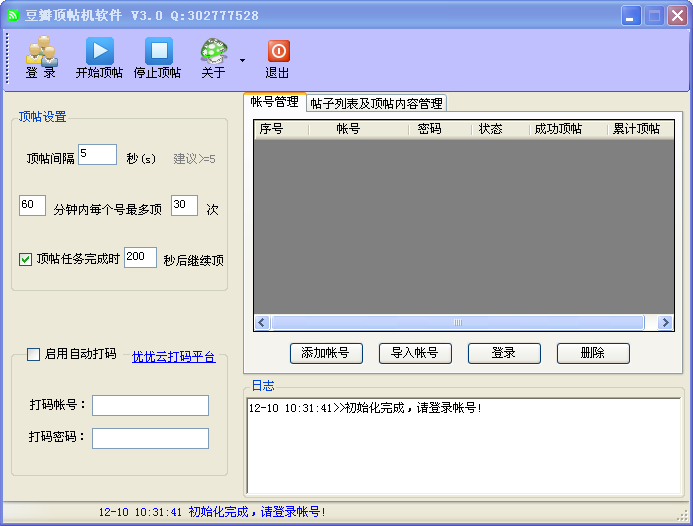Open the 关于 mushroom icon

[x=213, y=51]
